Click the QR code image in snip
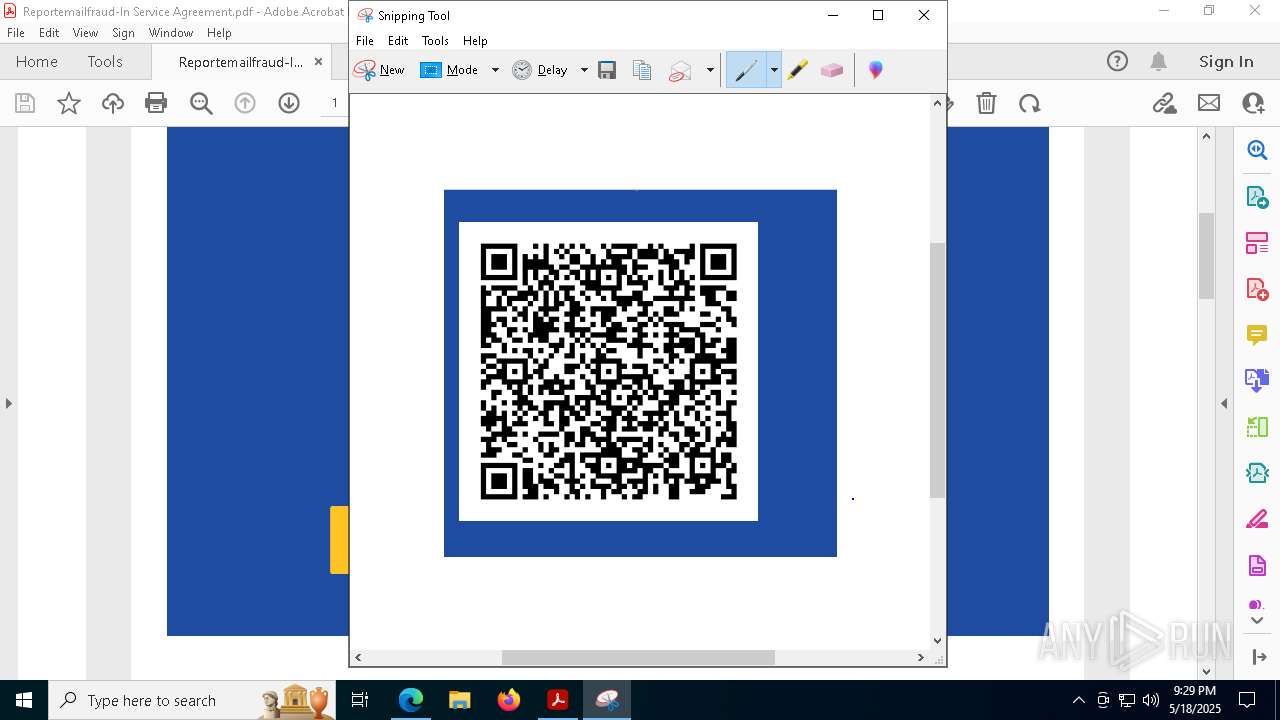The height and width of the screenshot is (720, 1280). pos(608,371)
